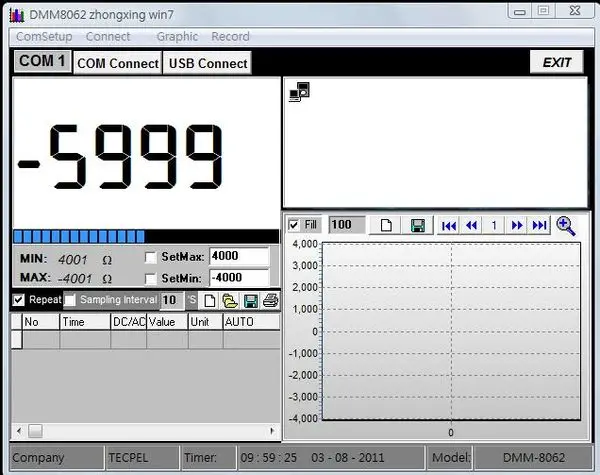Uncheck the Repeat checkbox
Image resolution: width=600 pixels, height=475 pixels.
click(x=18, y=300)
